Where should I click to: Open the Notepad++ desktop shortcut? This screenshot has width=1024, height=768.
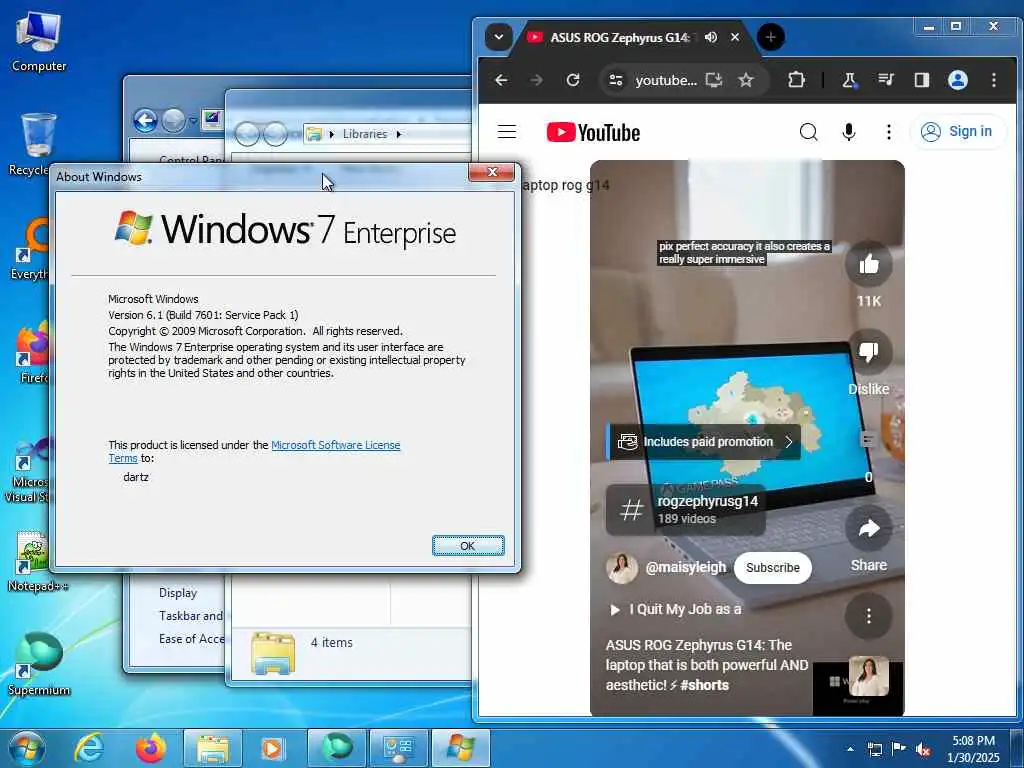click(37, 562)
